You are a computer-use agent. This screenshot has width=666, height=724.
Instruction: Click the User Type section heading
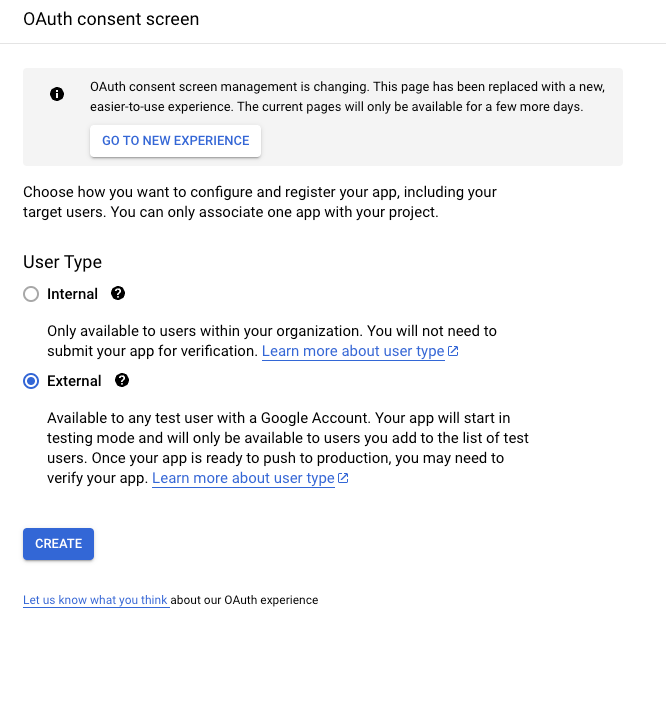pos(62,262)
